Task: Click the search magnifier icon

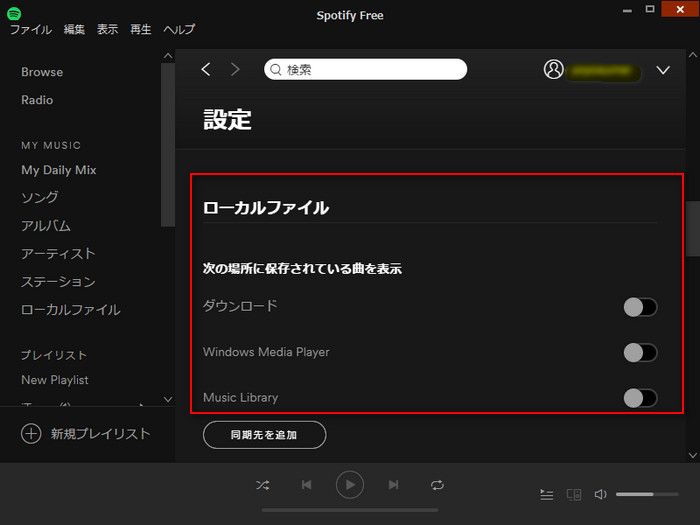Action: click(x=275, y=70)
